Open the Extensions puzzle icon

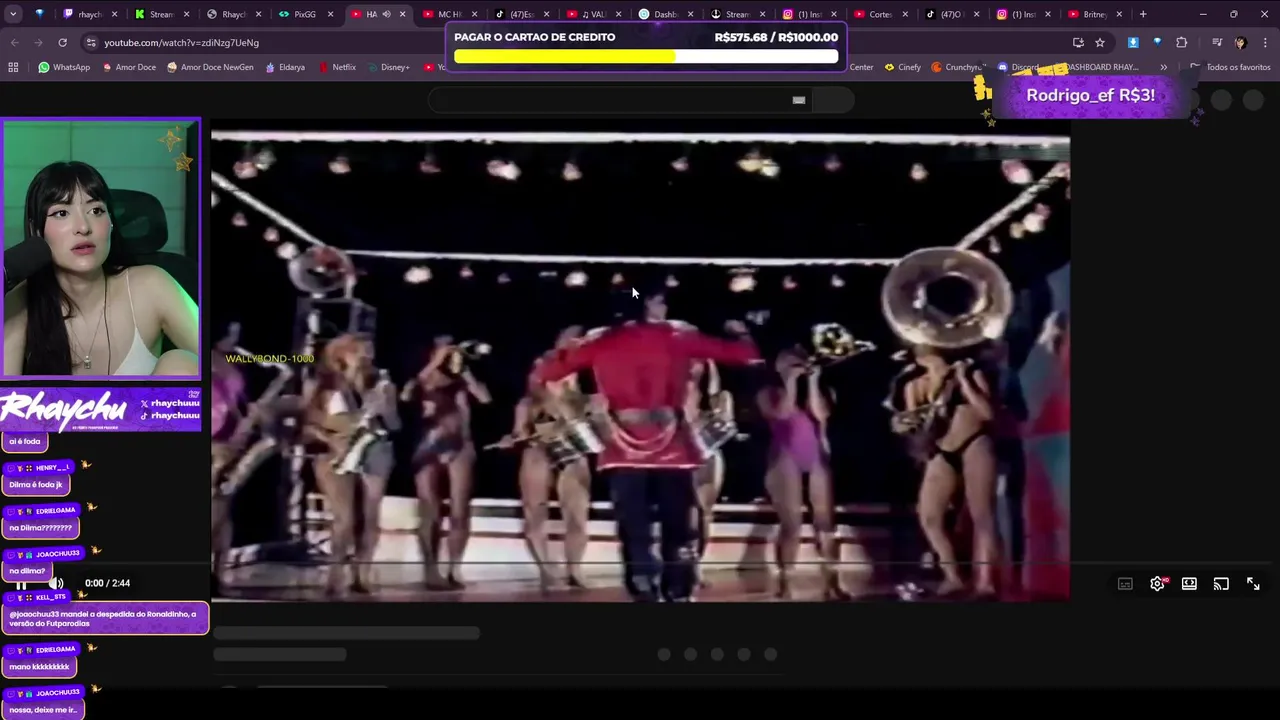[1181, 42]
